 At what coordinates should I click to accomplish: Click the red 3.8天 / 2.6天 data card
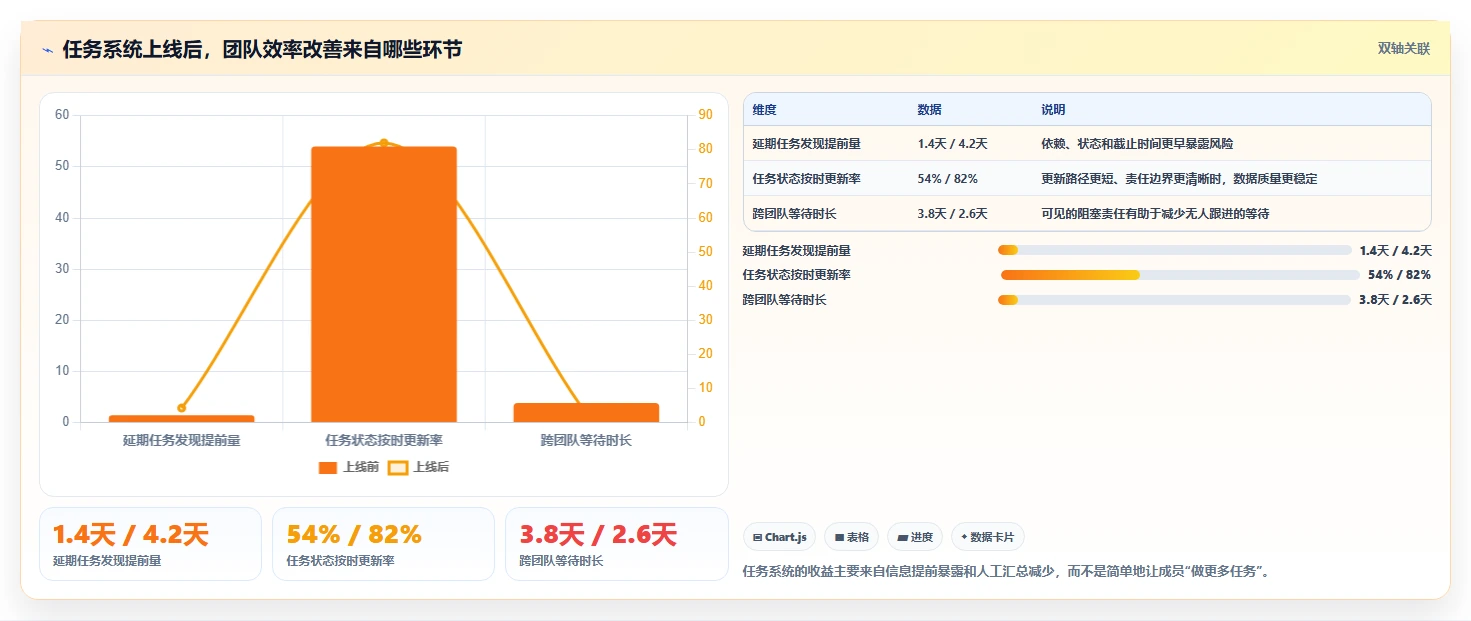pos(616,544)
